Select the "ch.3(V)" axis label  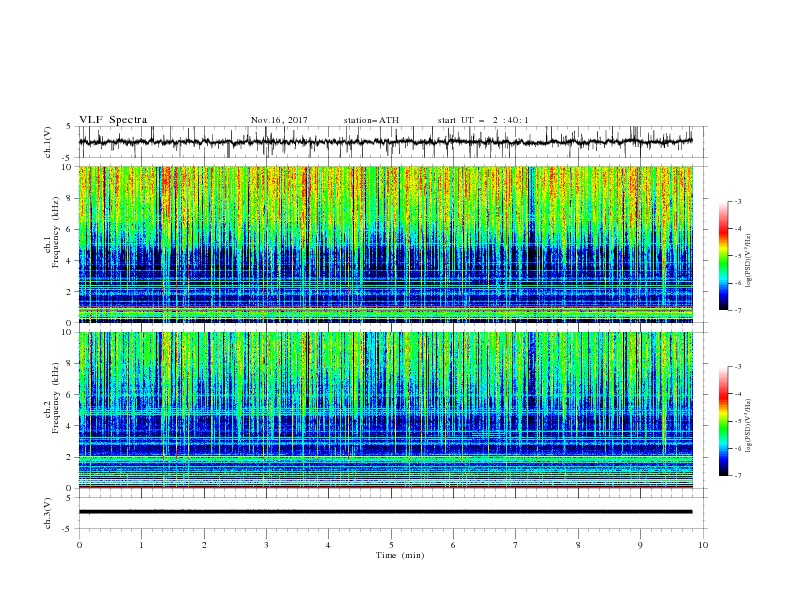tap(48, 513)
